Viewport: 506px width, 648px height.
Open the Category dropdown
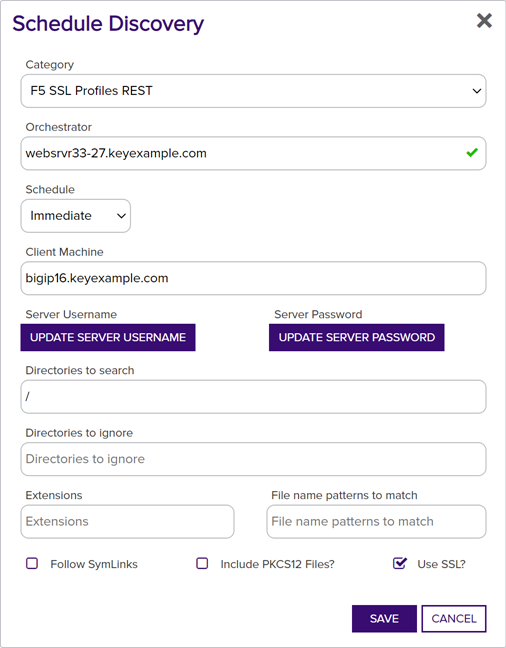coord(253,91)
